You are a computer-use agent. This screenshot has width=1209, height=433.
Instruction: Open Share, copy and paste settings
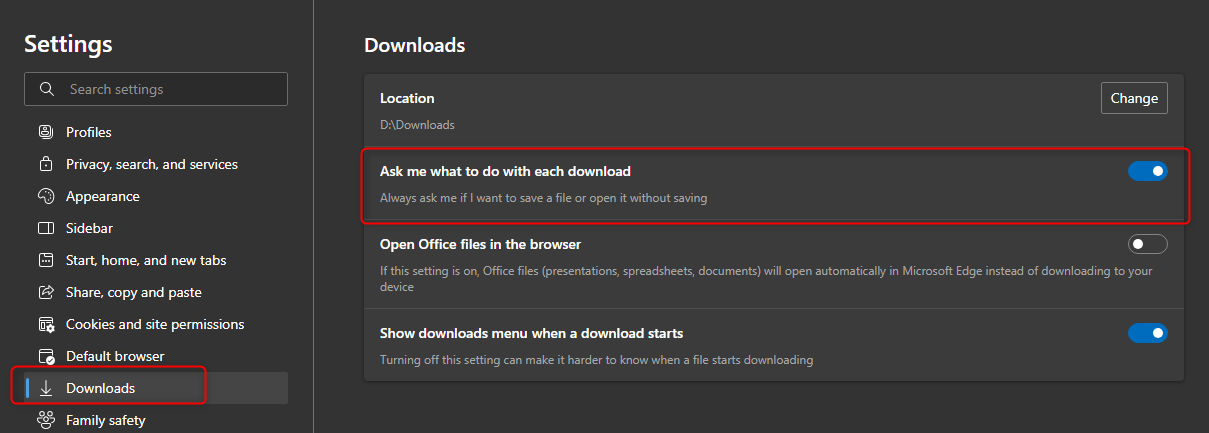click(x=156, y=292)
